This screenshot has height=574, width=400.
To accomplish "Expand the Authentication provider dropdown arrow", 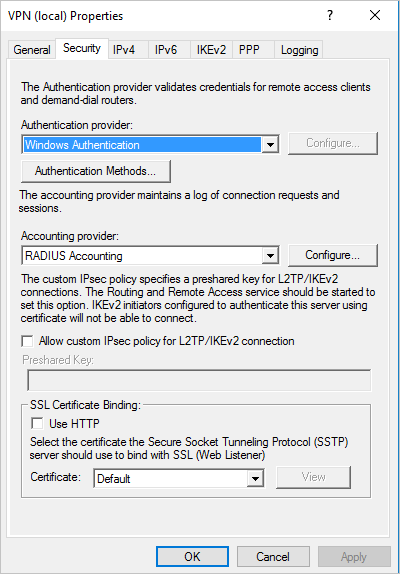I will pos(270,145).
